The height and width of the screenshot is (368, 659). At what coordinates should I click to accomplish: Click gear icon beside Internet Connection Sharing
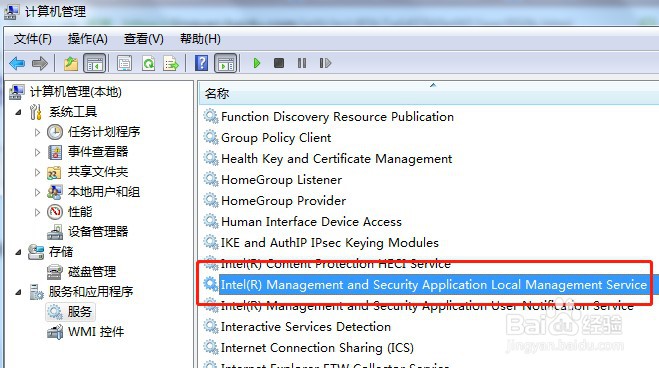[211, 347]
